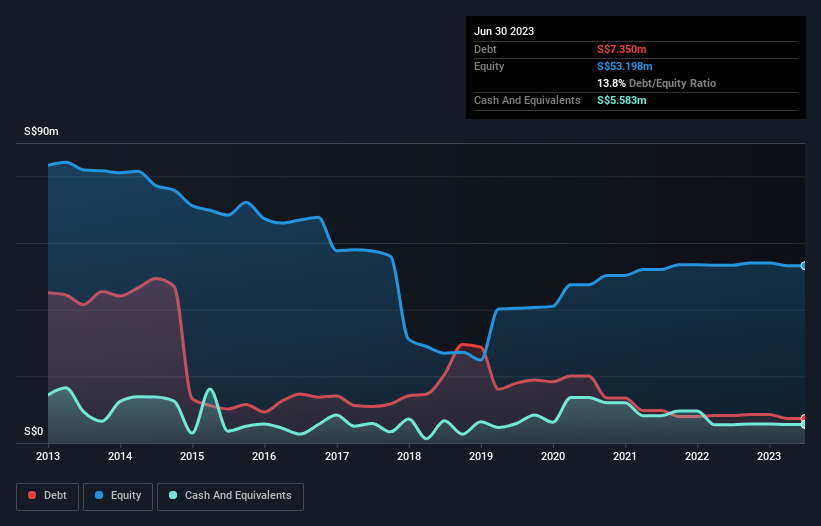This screenshot has width=821, height=526.
Task: Click the 2016 x-axis label
Action: (x=264, y=456)
